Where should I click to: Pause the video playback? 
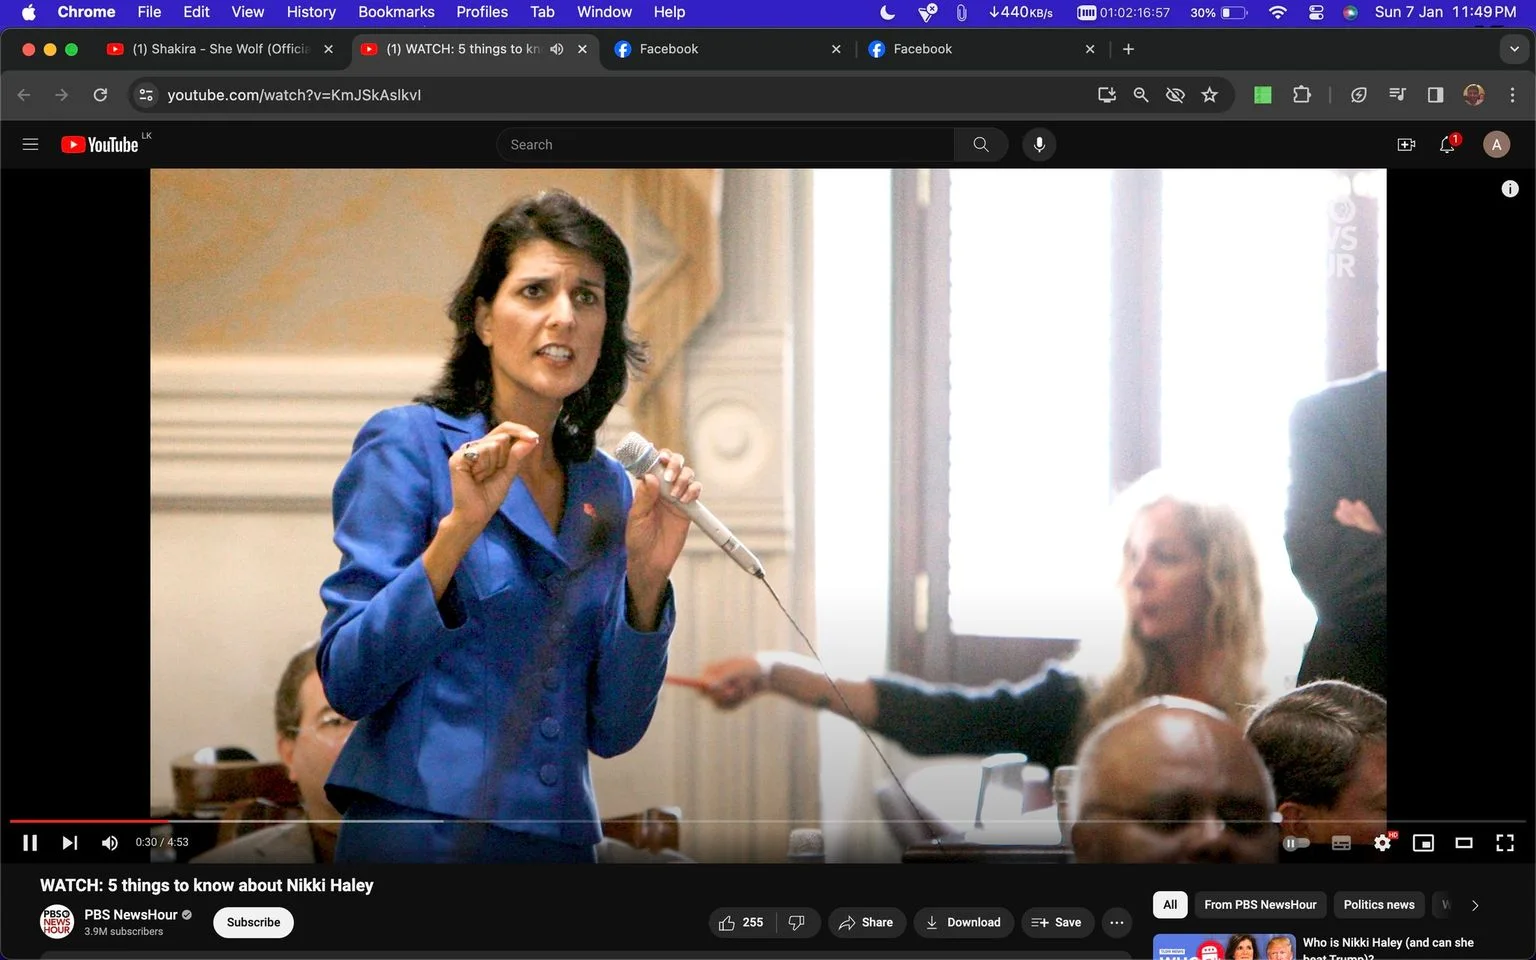click(x=30, y=843)
